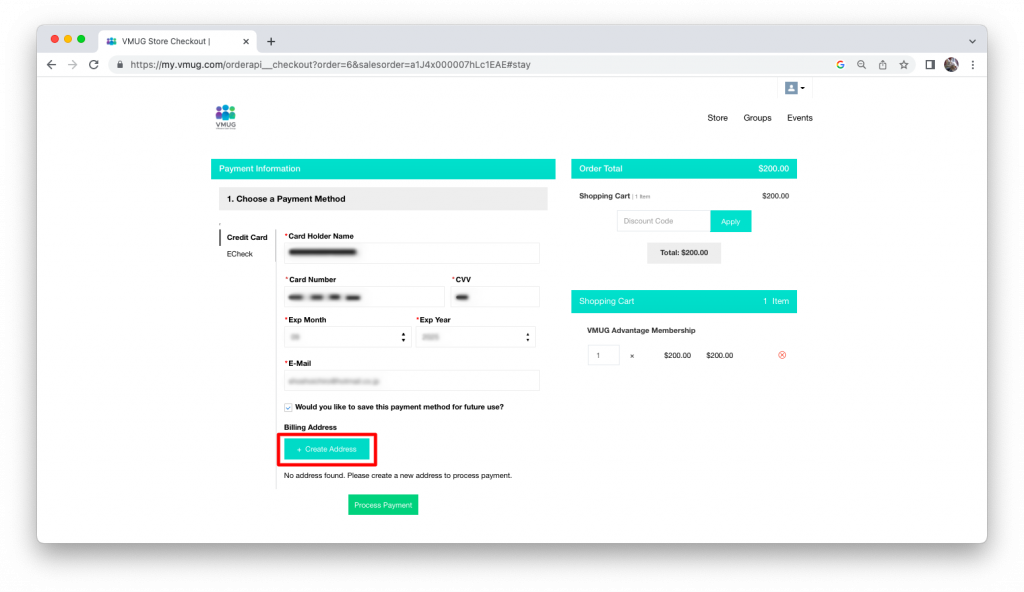Click the Google search icon in the address bar
Viewport: 1024px width, 592px height.
tap(840, 63)
